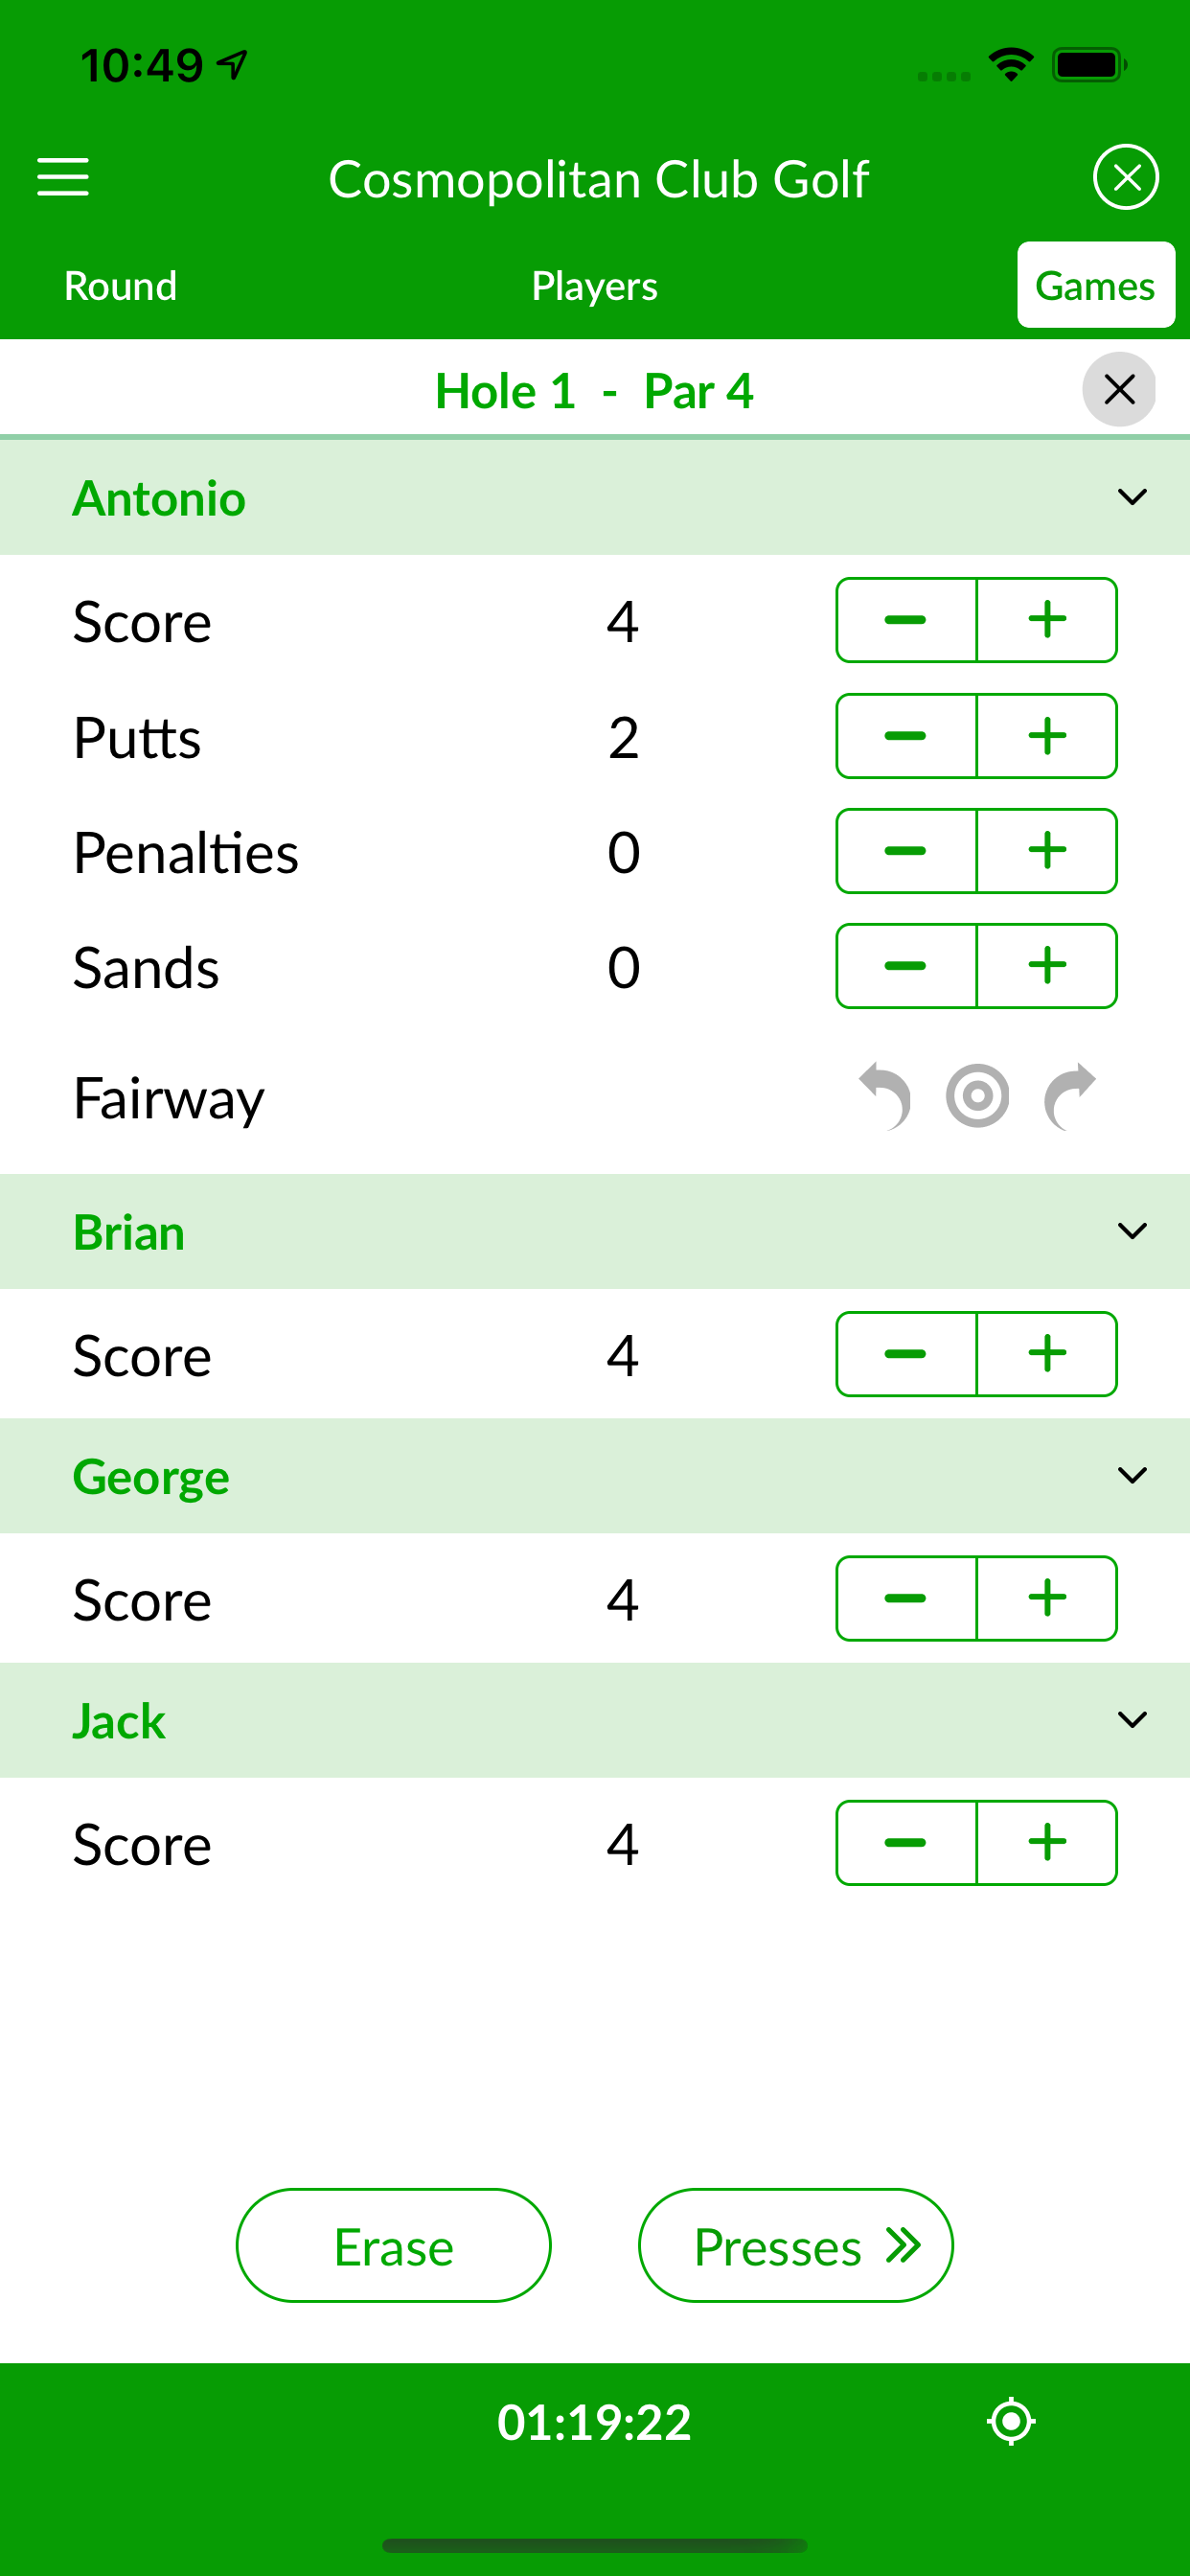Decrement Jack's score by one

[905, 1842]
